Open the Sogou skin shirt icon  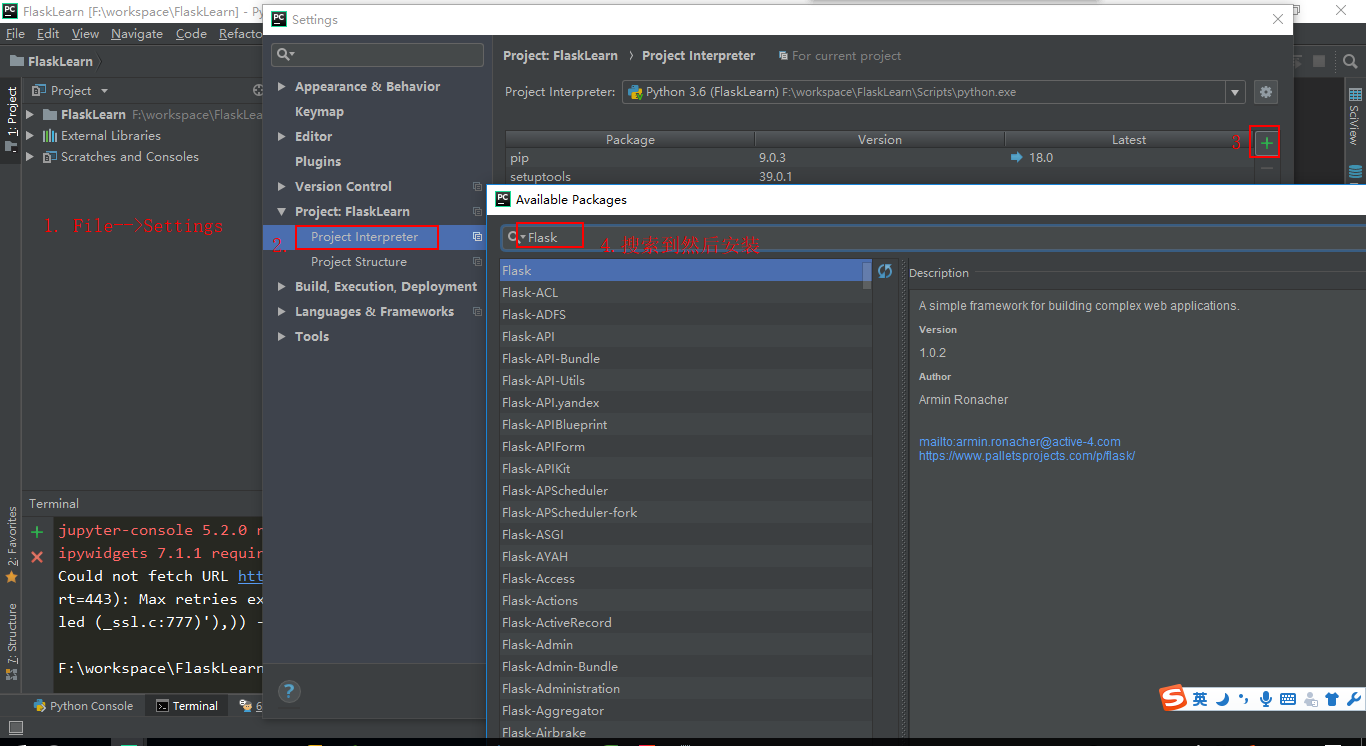tap(1332, 699)
